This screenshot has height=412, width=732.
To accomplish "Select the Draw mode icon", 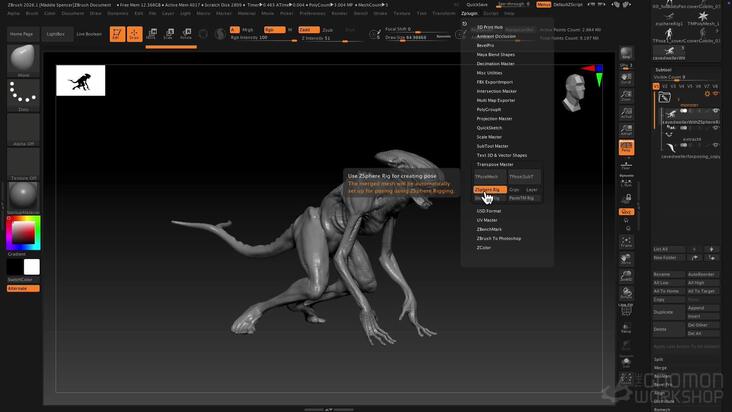I will pos(134,34).
